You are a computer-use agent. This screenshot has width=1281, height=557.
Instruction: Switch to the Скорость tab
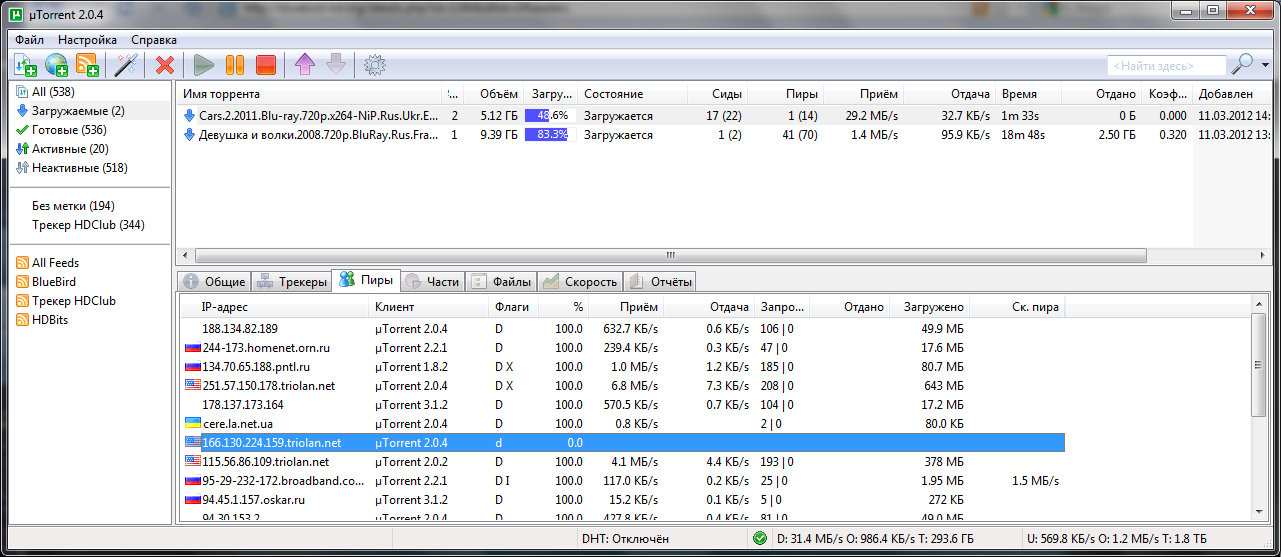coord(579,282)
